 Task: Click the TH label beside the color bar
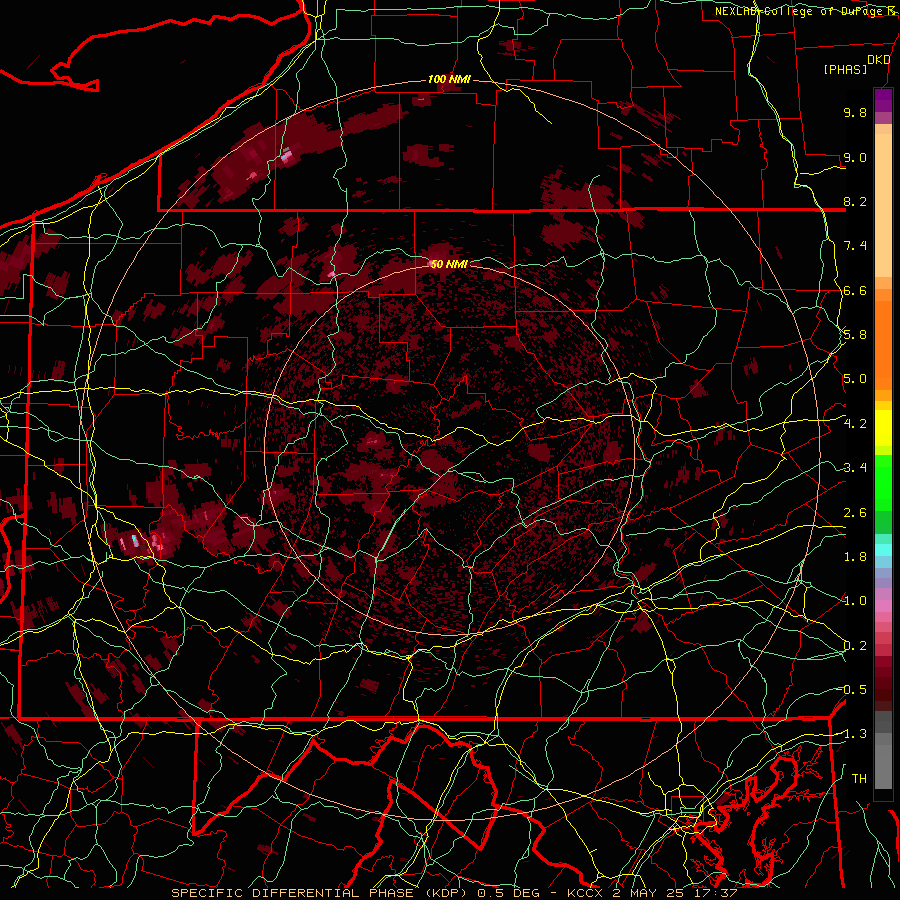pos(859,779)
